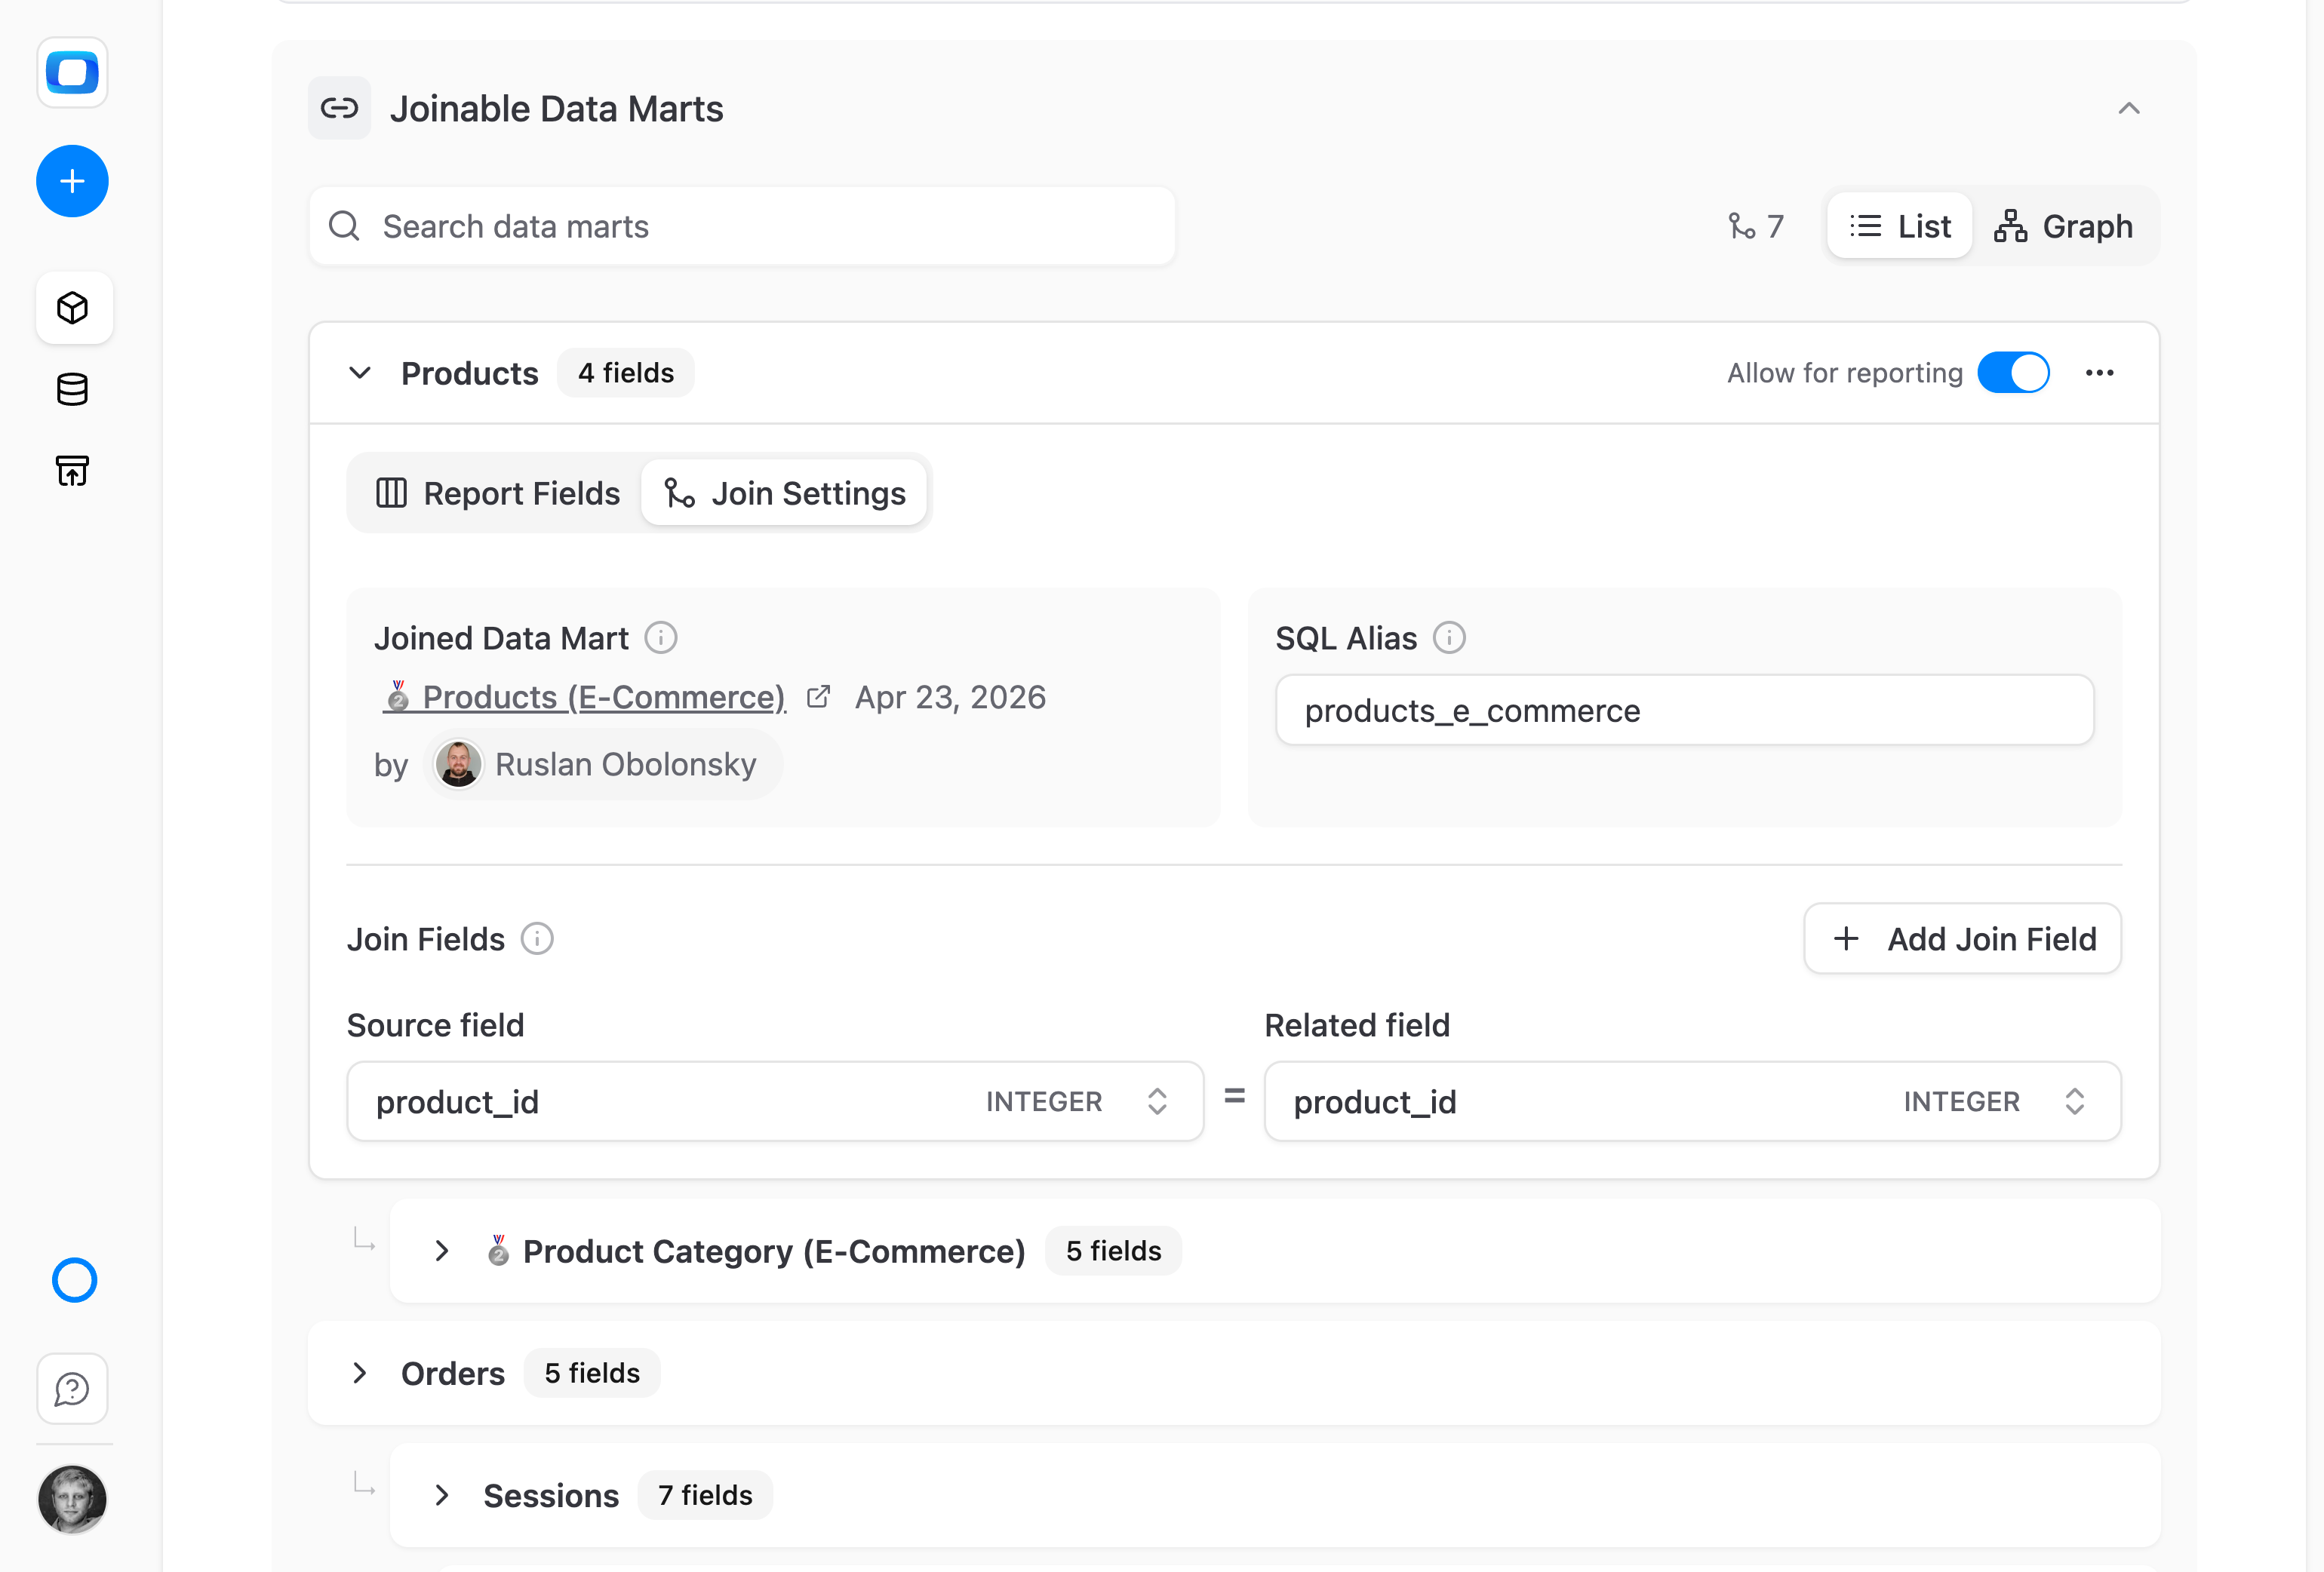Select the Graph view tab
The height and width of the screenshot is (1572, 2324).
click(2064, 226)
